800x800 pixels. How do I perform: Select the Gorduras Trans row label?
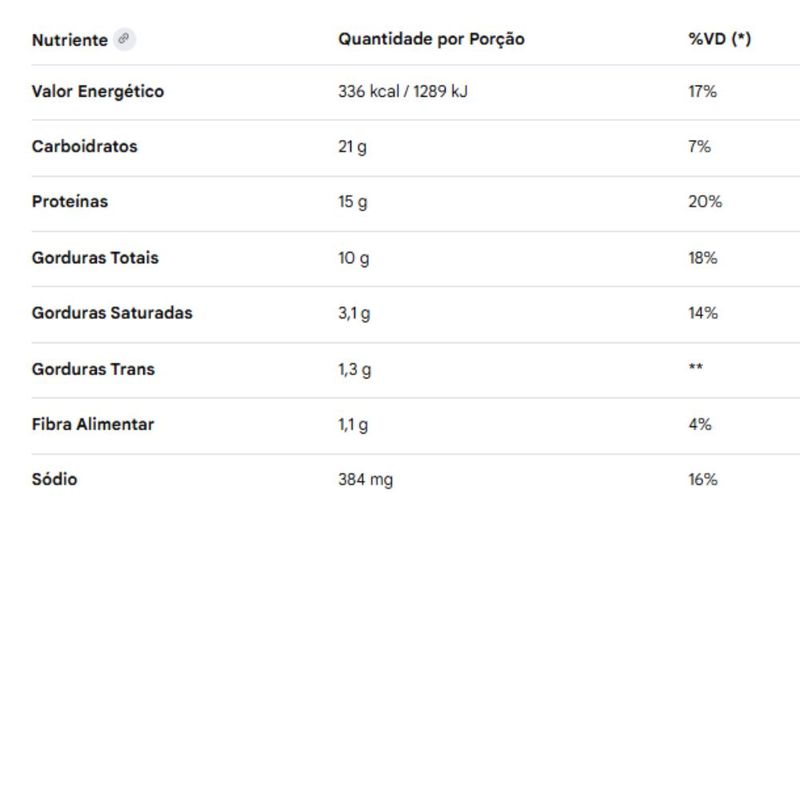tap(93, 368)
